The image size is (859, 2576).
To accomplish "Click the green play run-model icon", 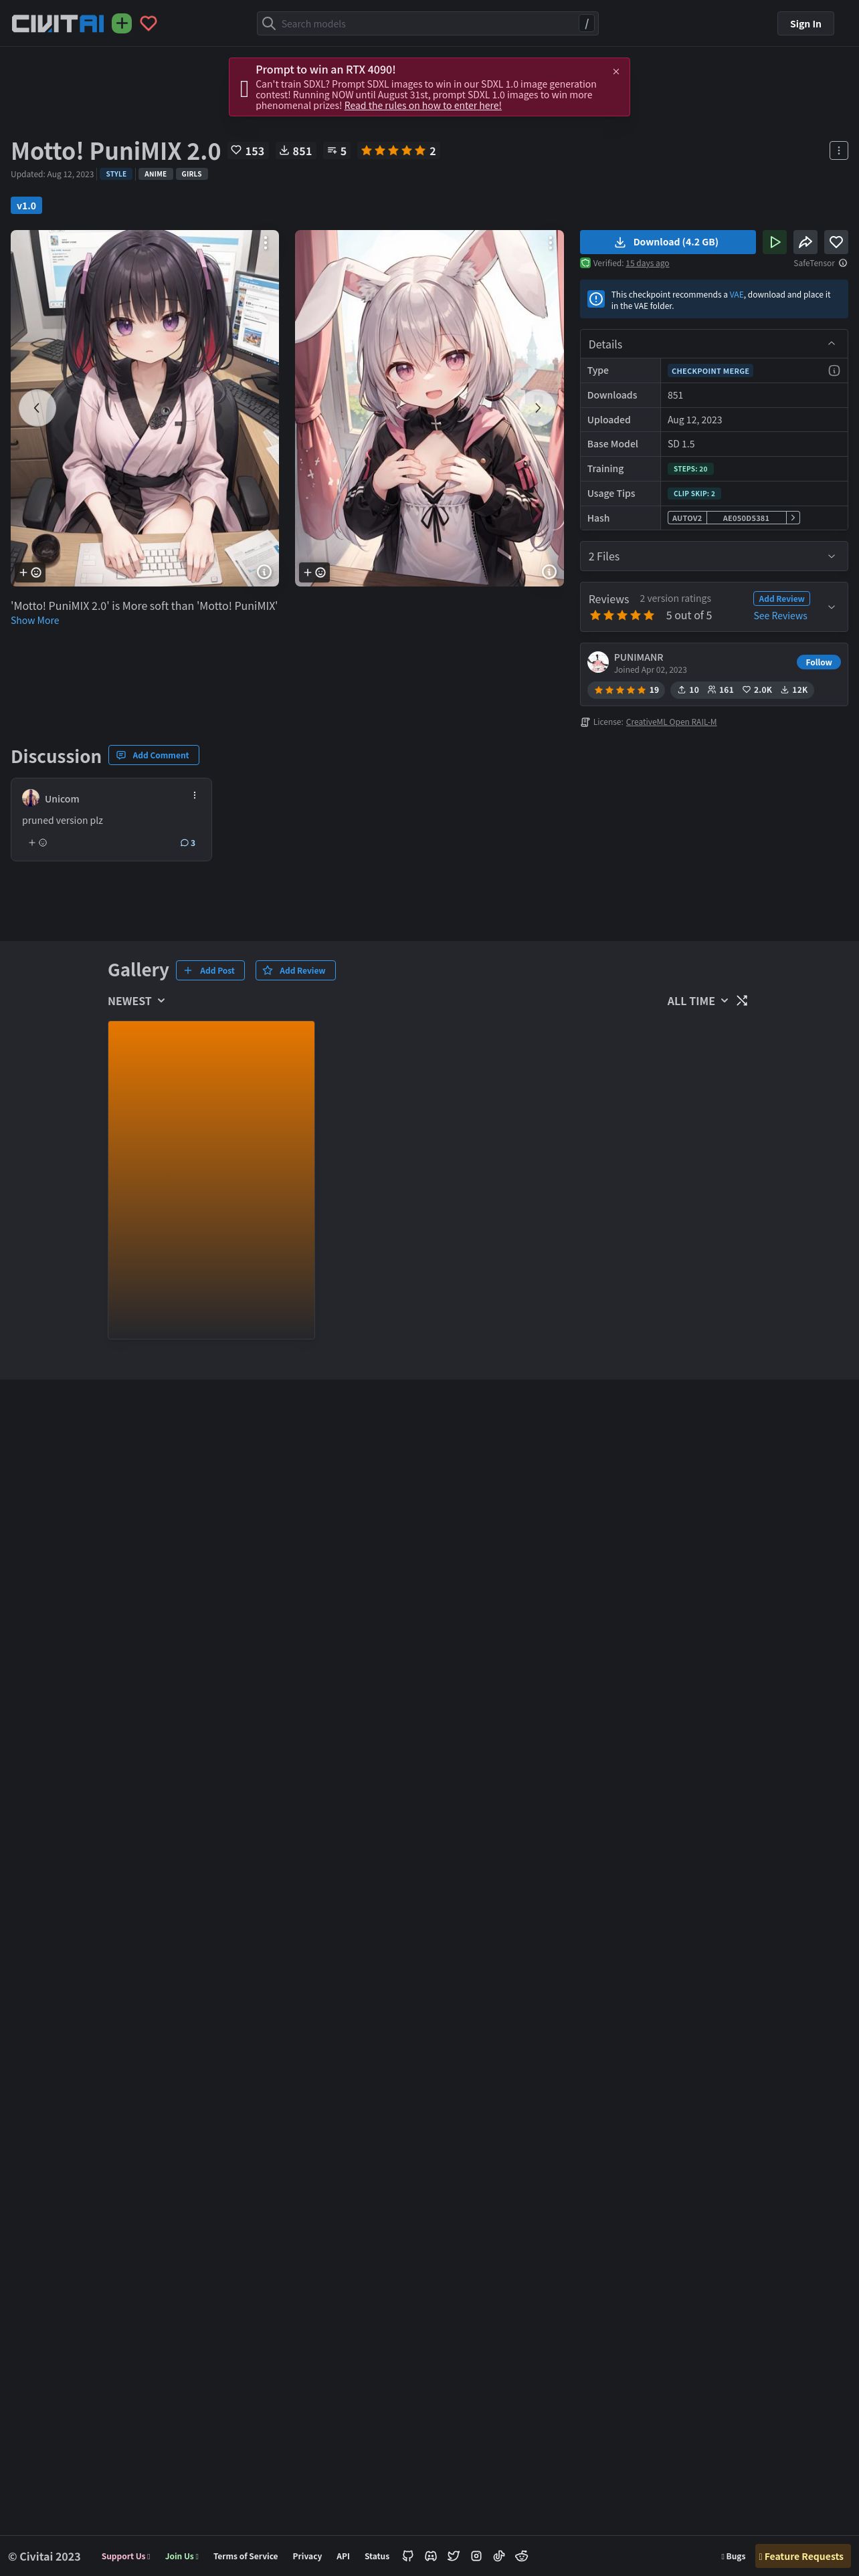I will 774,242.
